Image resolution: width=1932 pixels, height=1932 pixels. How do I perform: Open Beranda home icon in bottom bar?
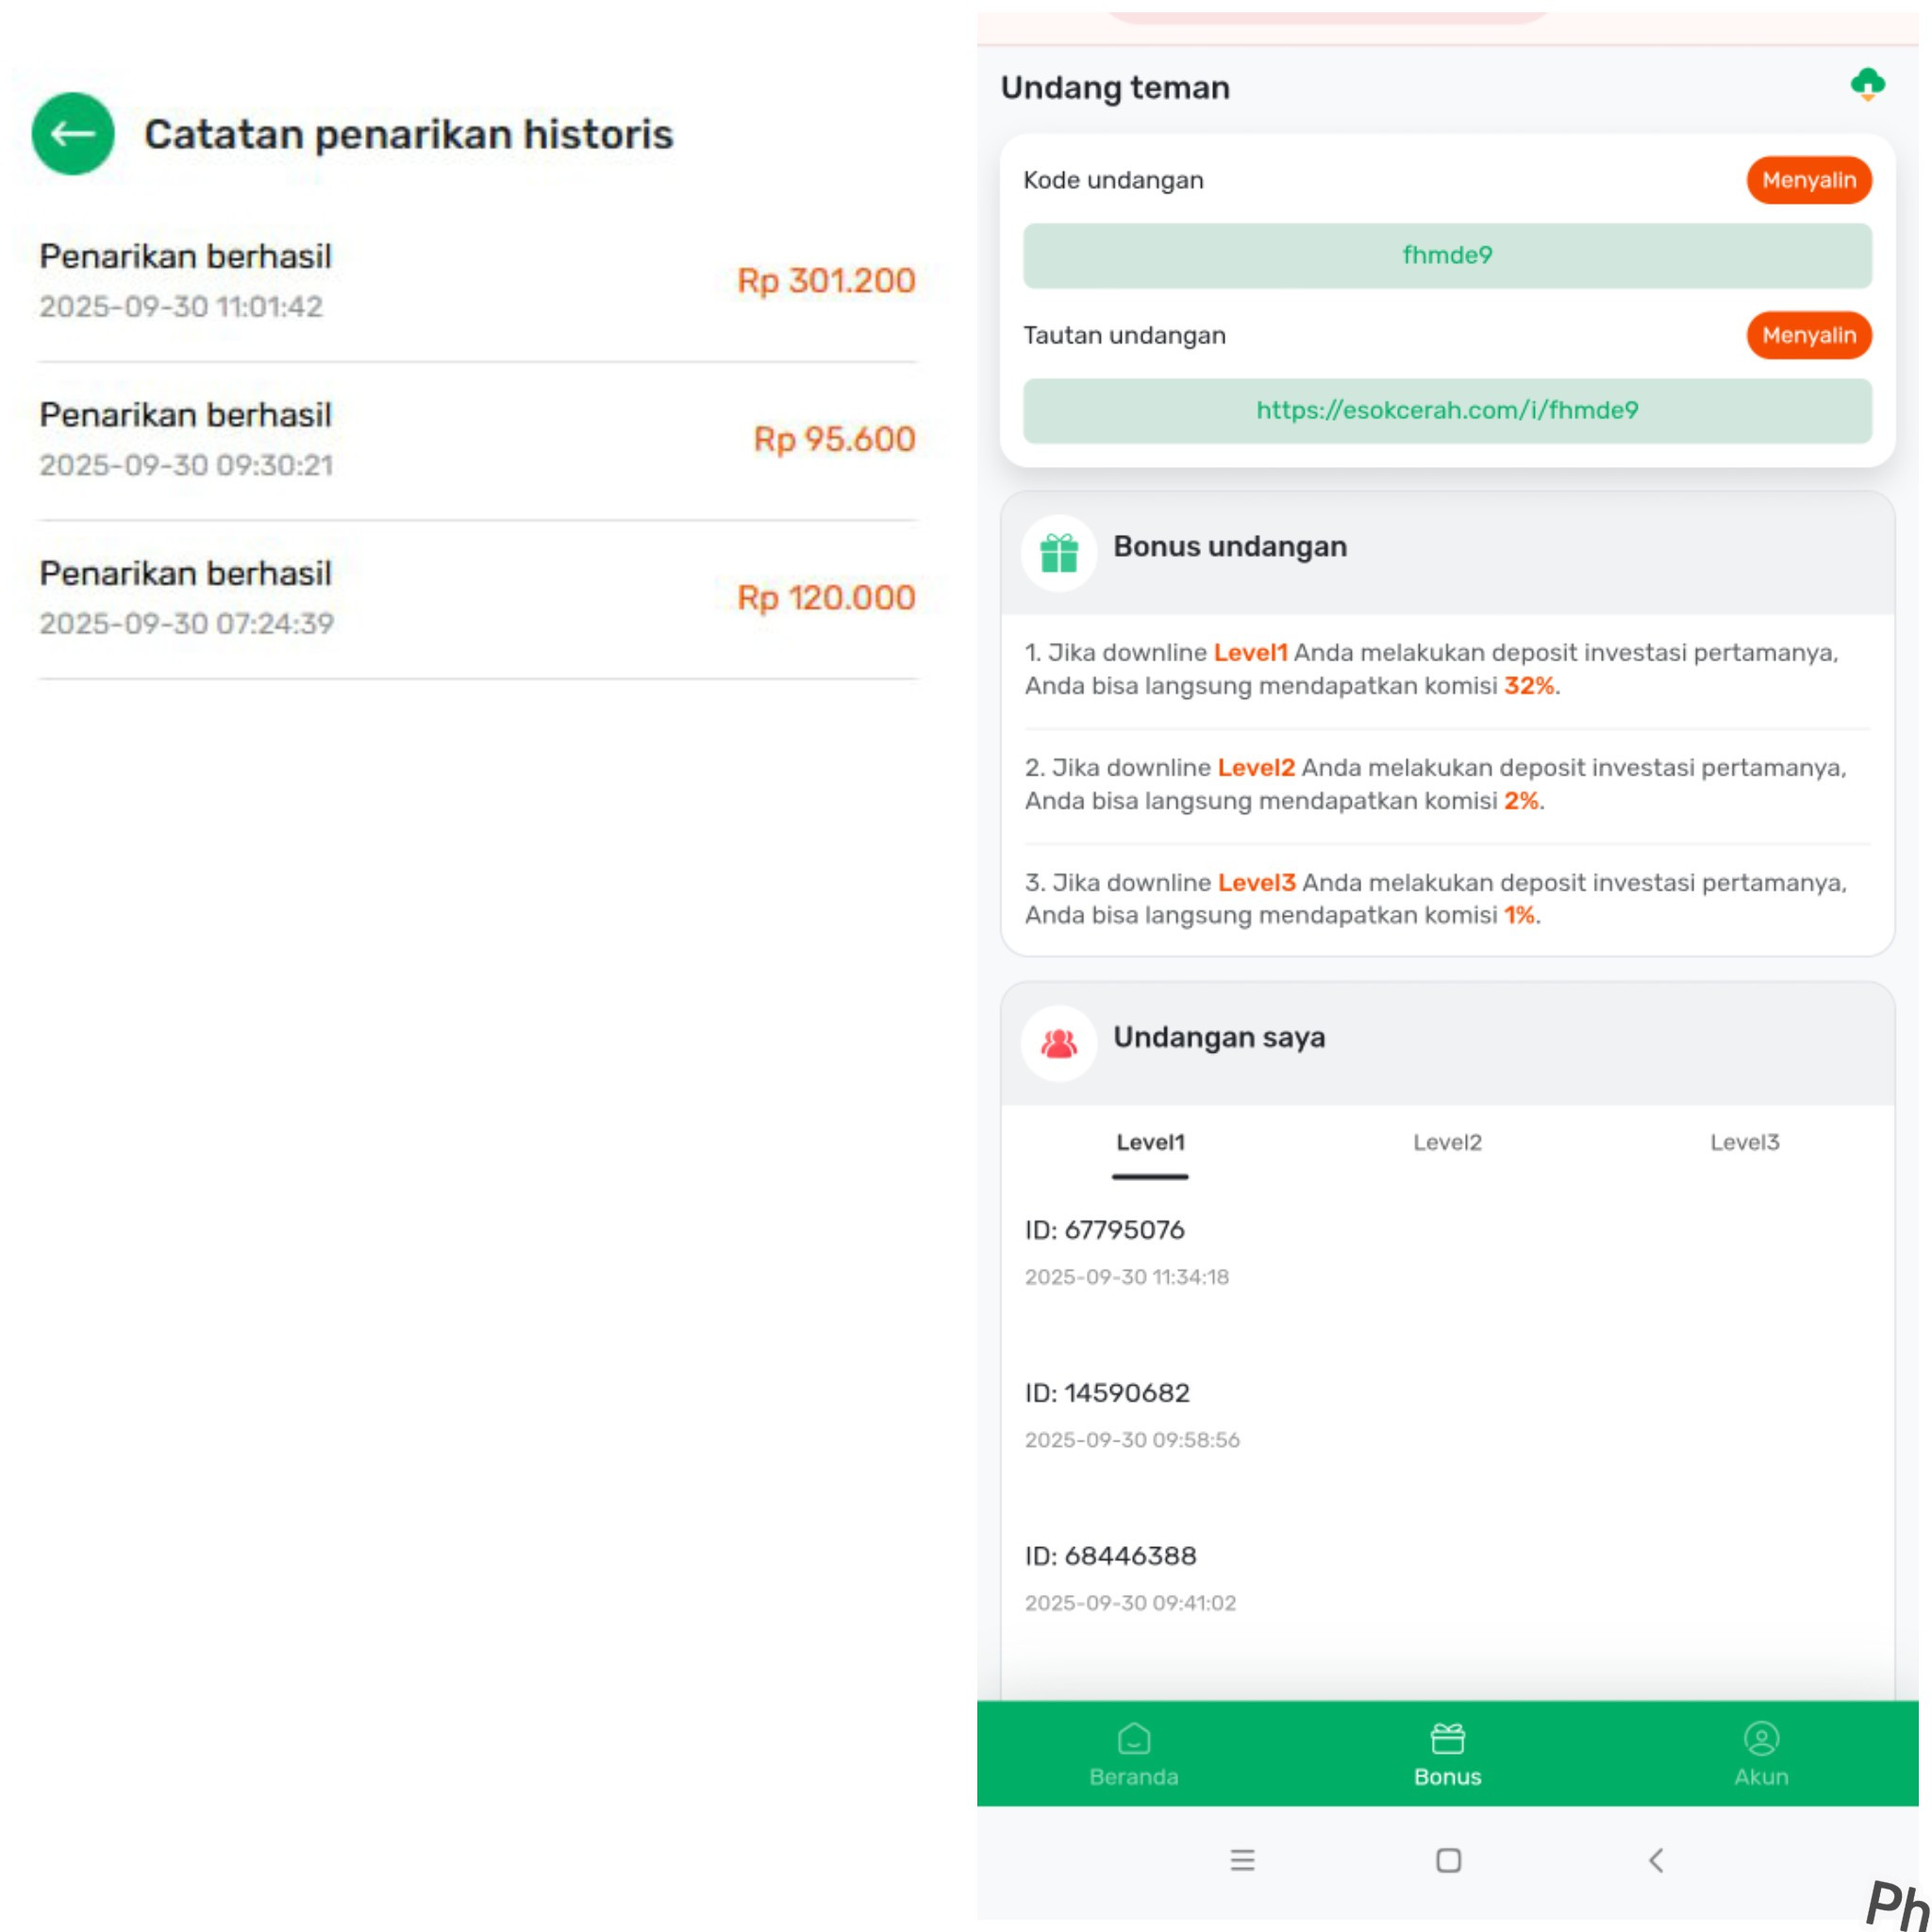tap(1134, 1739)
